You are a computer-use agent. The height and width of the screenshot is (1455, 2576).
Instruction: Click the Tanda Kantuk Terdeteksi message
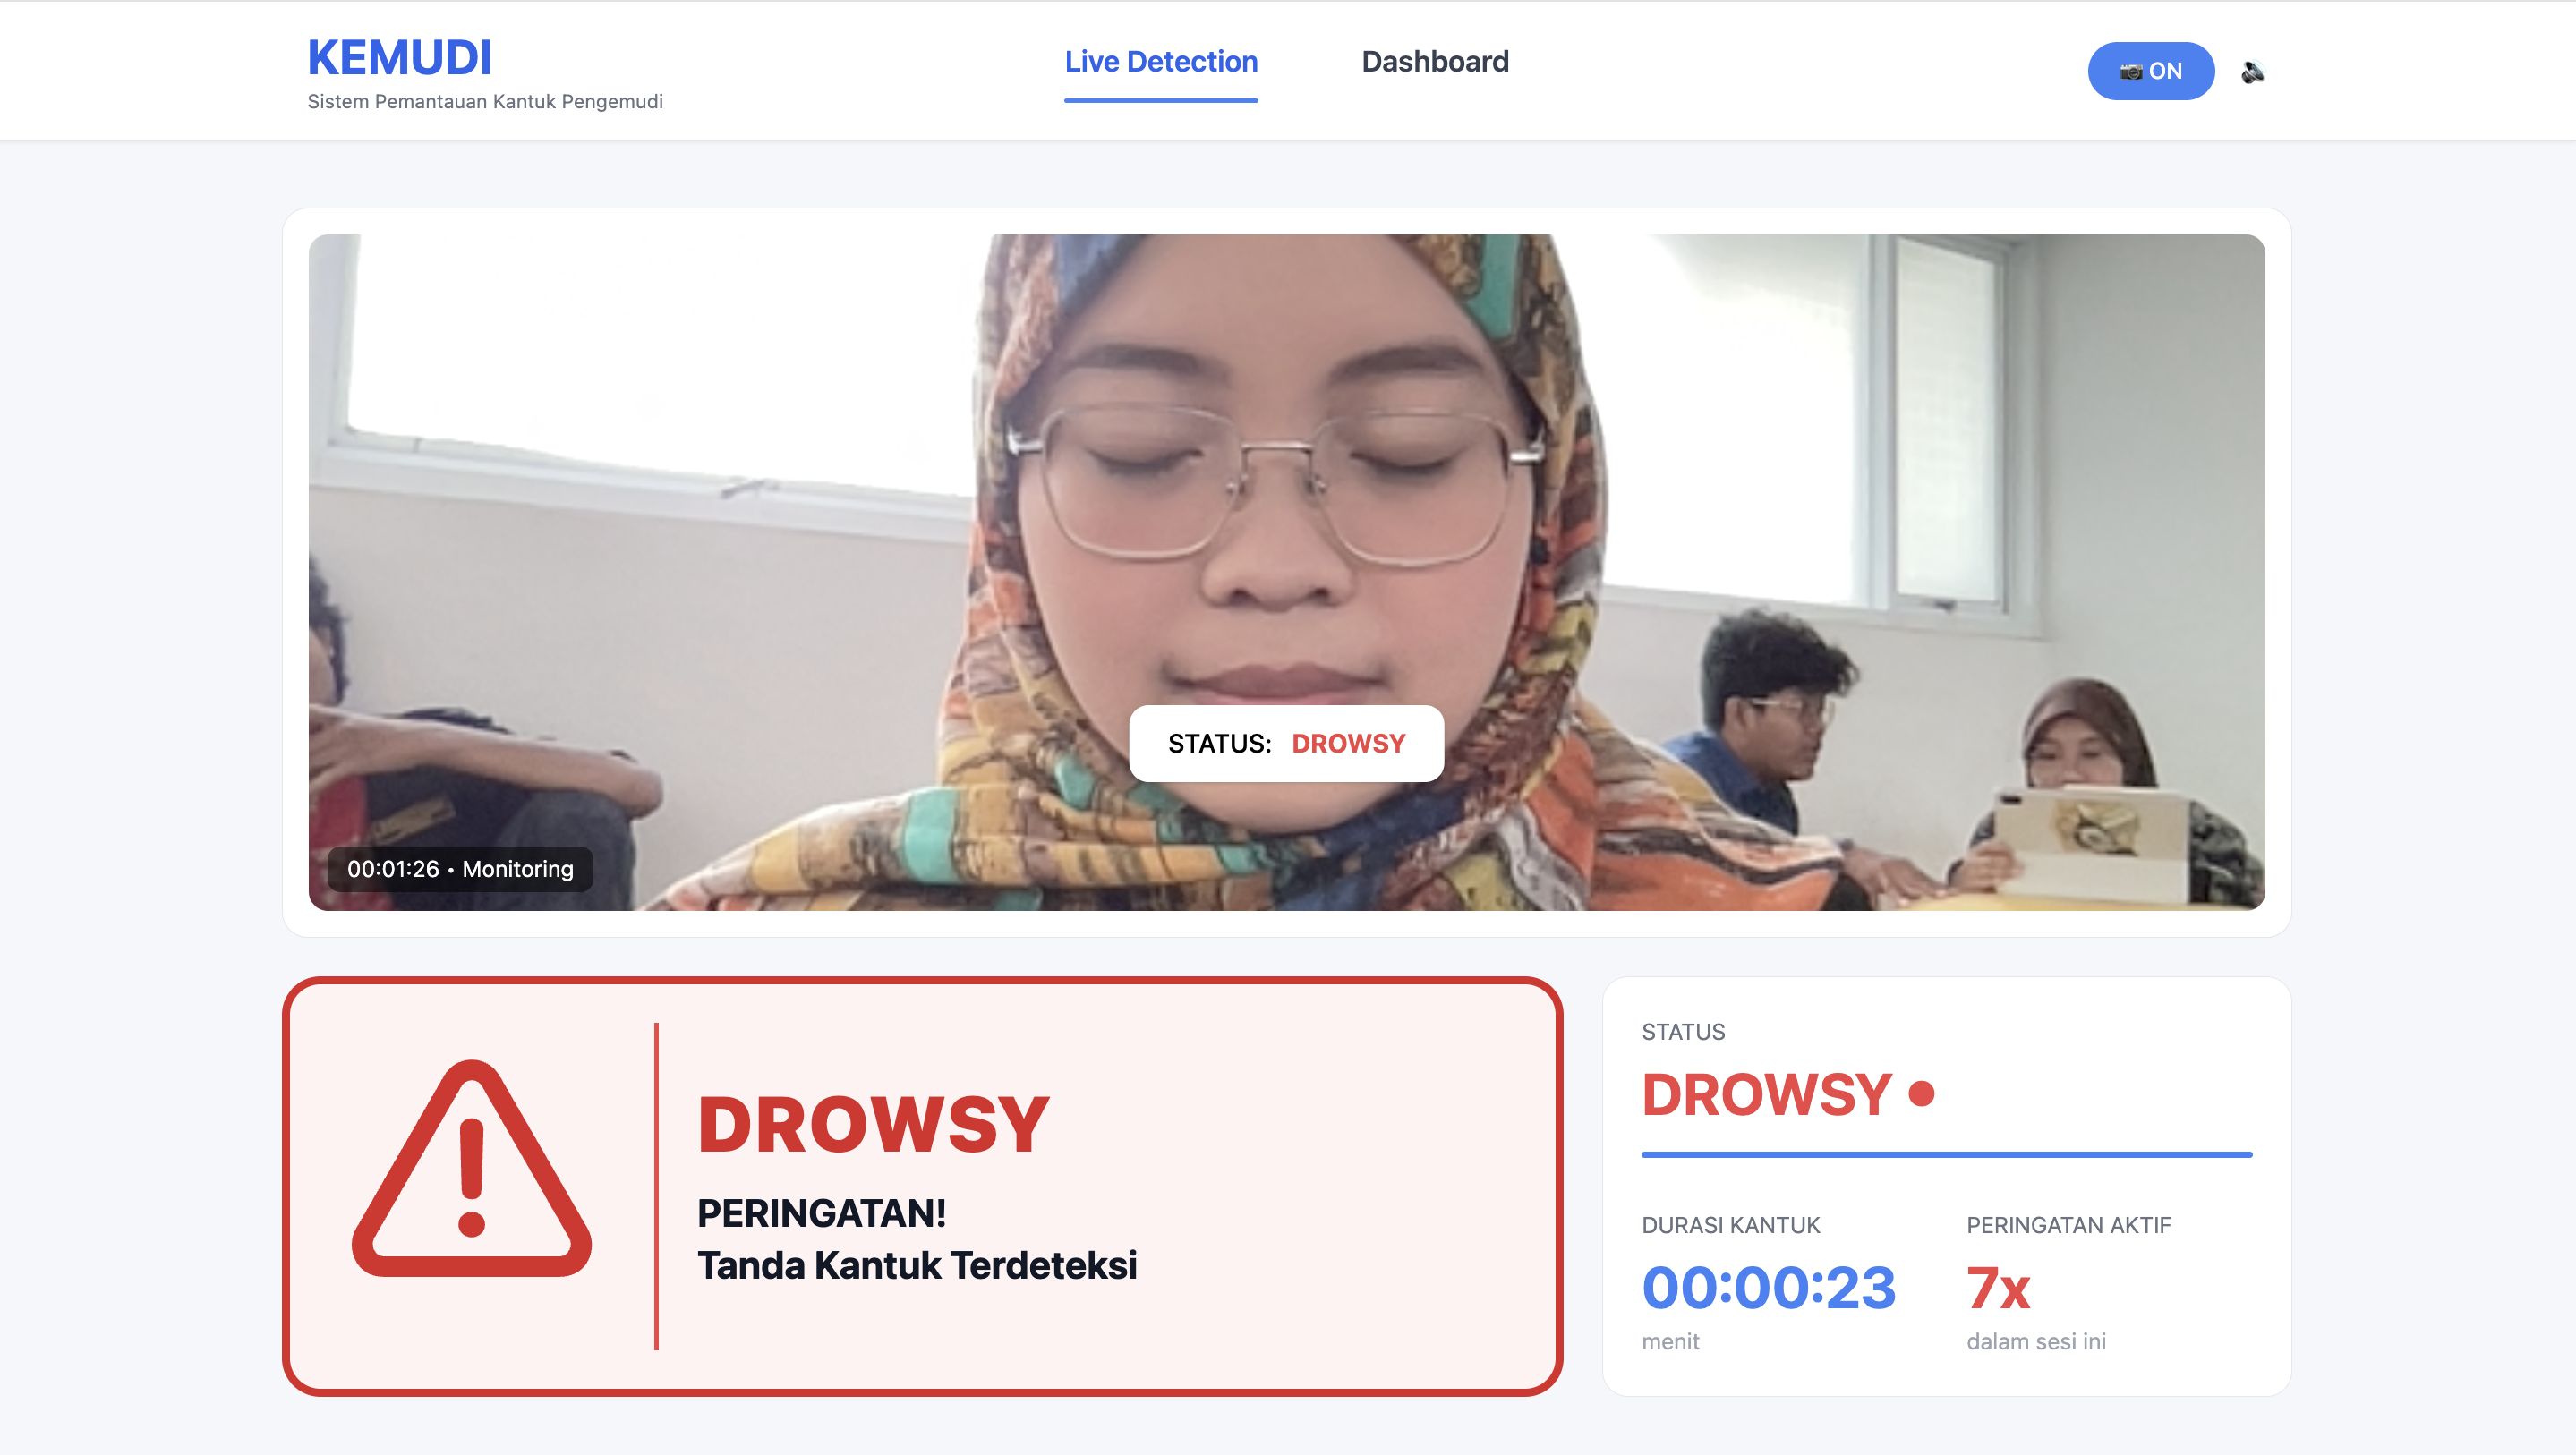[x=917, y=1265]
